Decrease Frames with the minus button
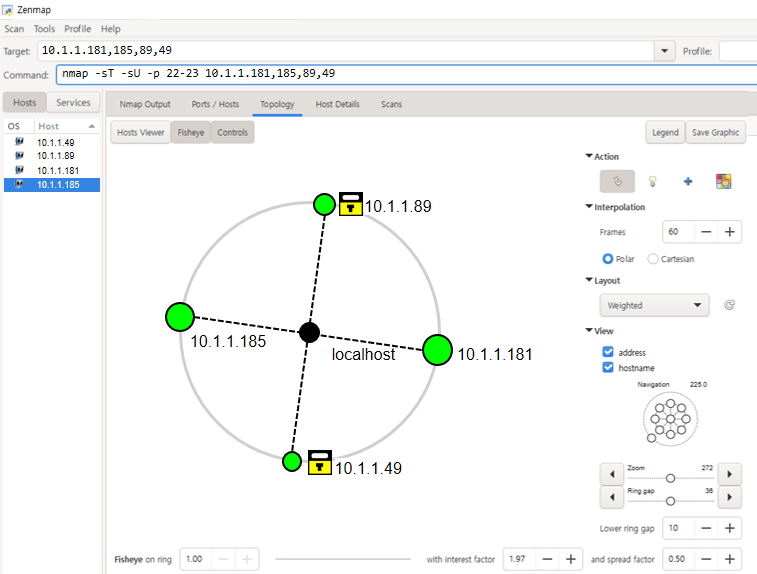 (706, 232)
